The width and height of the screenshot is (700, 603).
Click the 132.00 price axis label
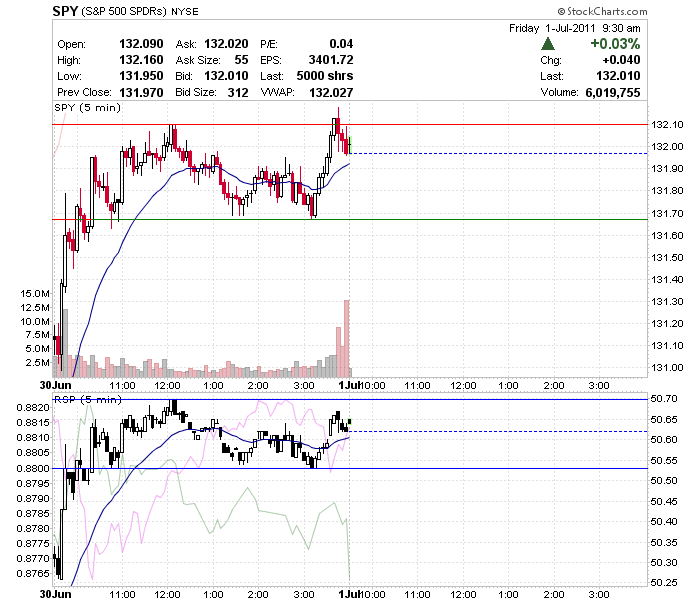[x=667, y=147]
